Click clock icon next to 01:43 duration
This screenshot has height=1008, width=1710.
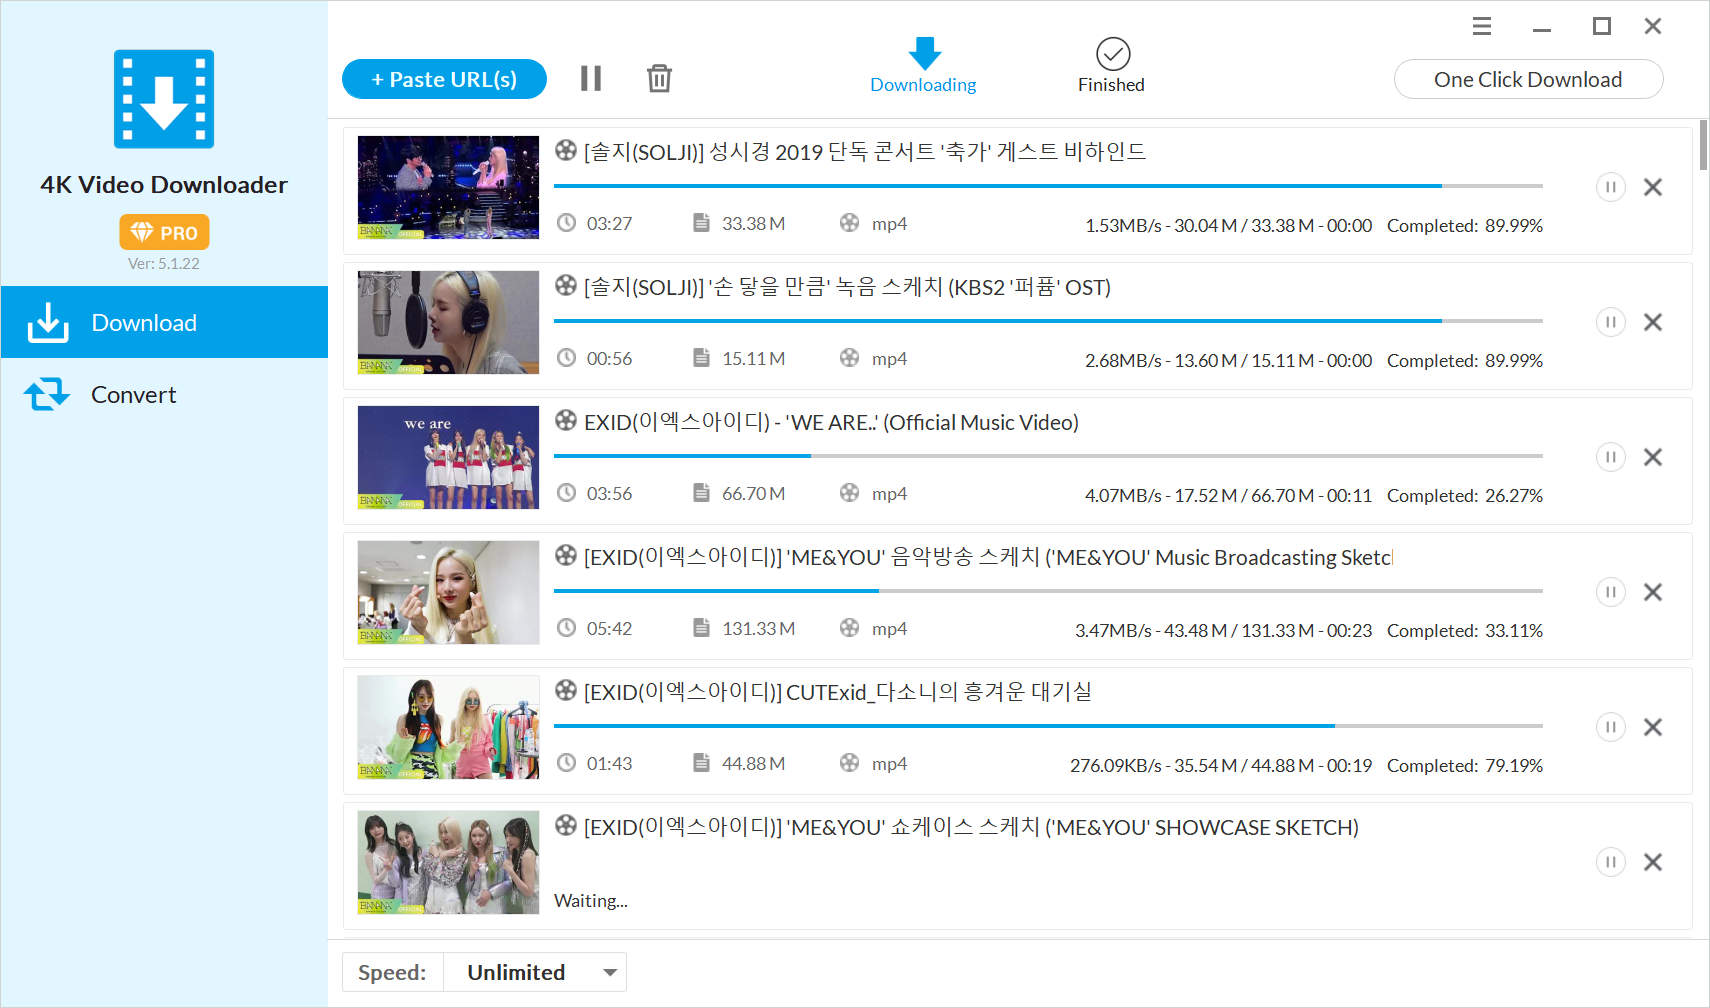click(566, 763)
